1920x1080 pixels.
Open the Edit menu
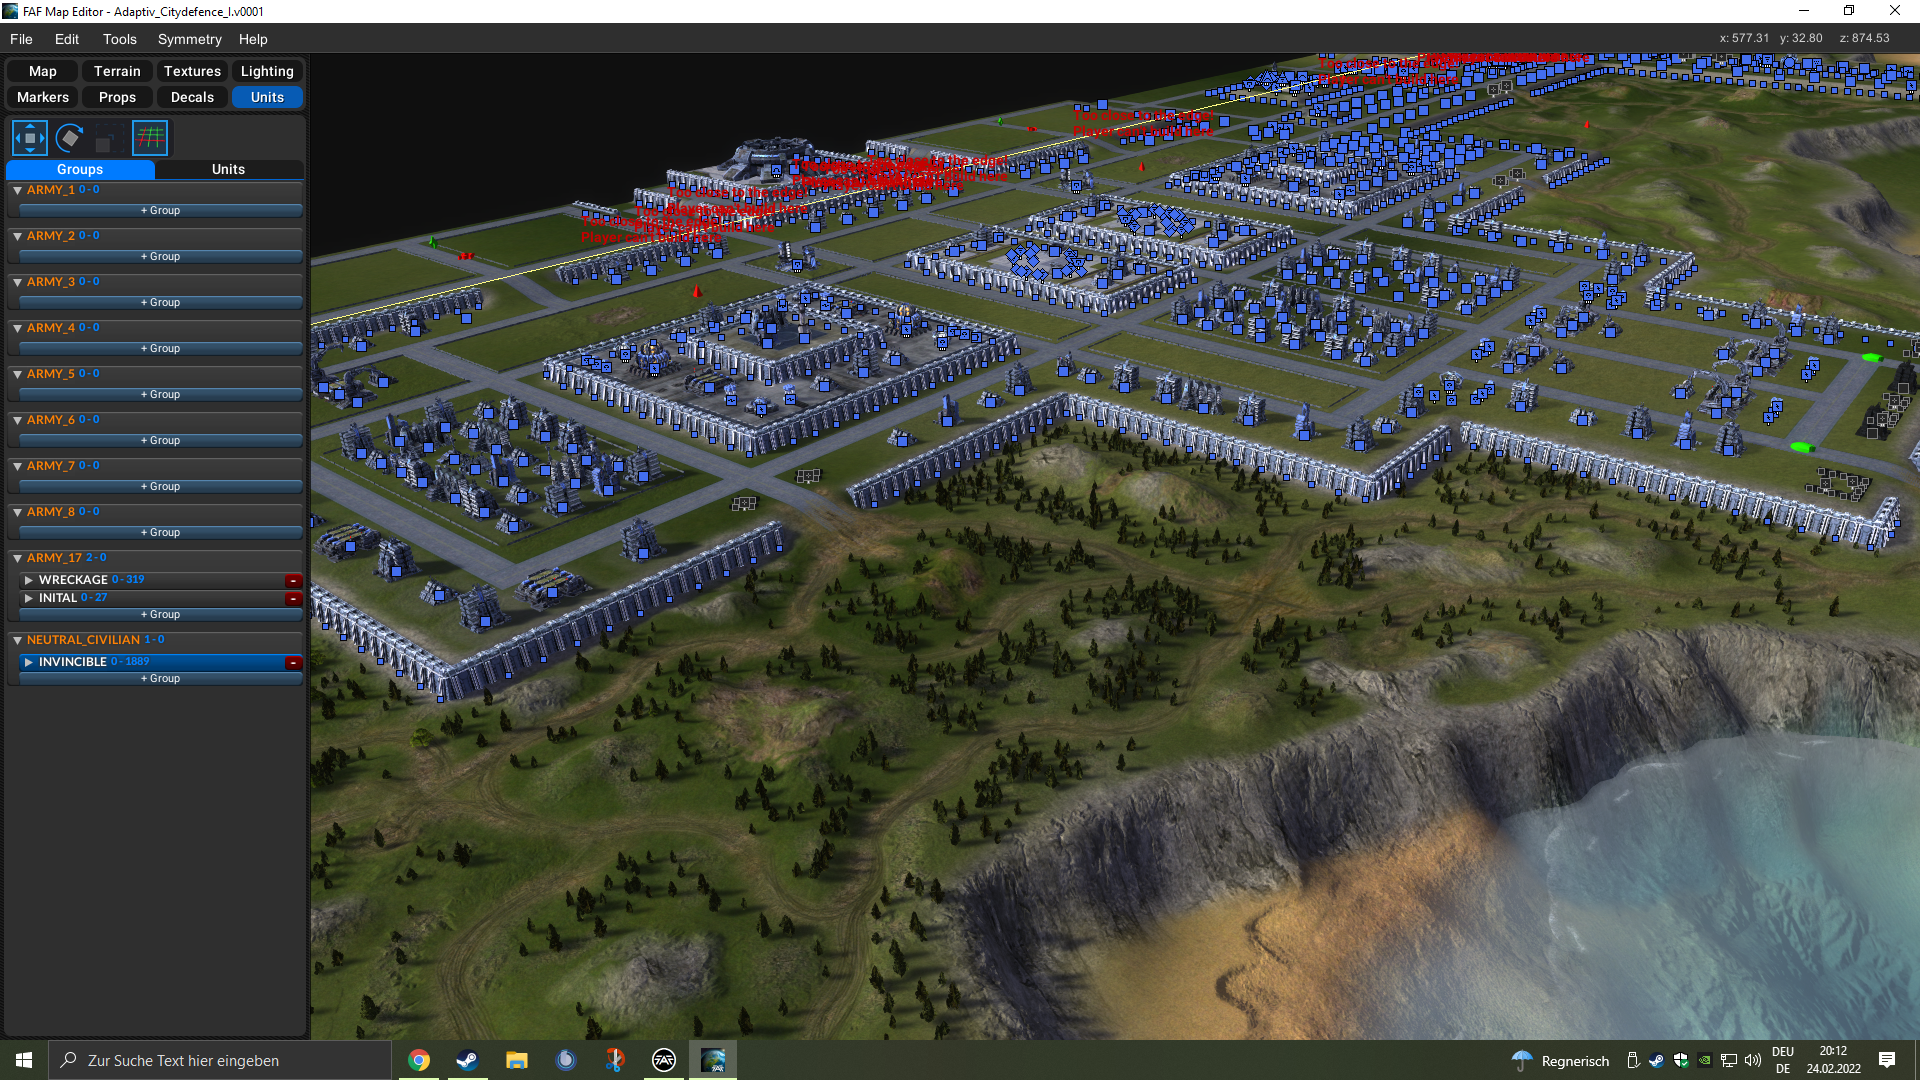[67, 39]
